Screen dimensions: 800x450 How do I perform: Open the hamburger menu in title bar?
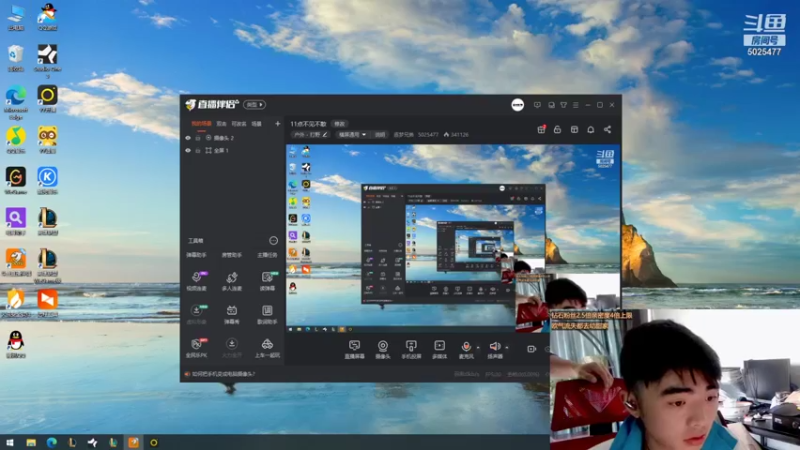pyautogui.click(x=576, y=105)
